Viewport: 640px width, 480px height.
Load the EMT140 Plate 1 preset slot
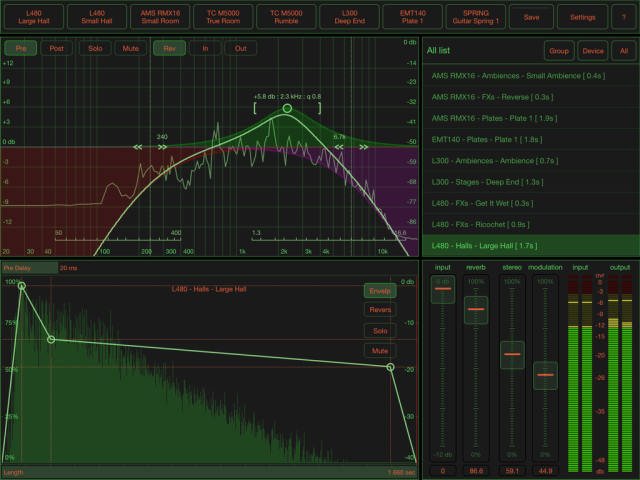coord(412,17)
